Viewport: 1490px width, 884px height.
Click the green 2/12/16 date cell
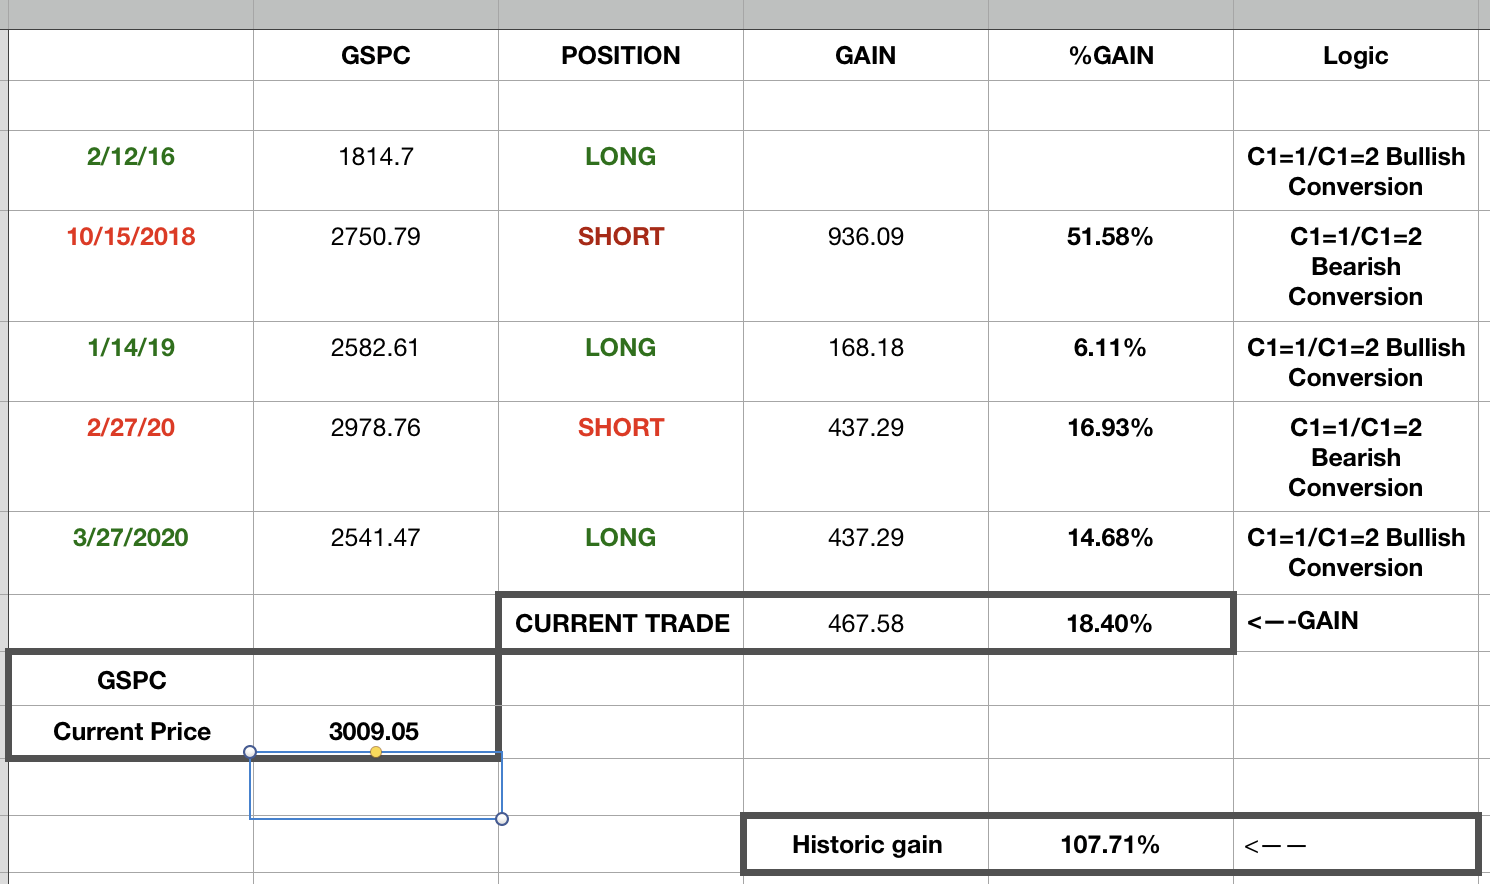pyautogui.click(x=131, y=157)
